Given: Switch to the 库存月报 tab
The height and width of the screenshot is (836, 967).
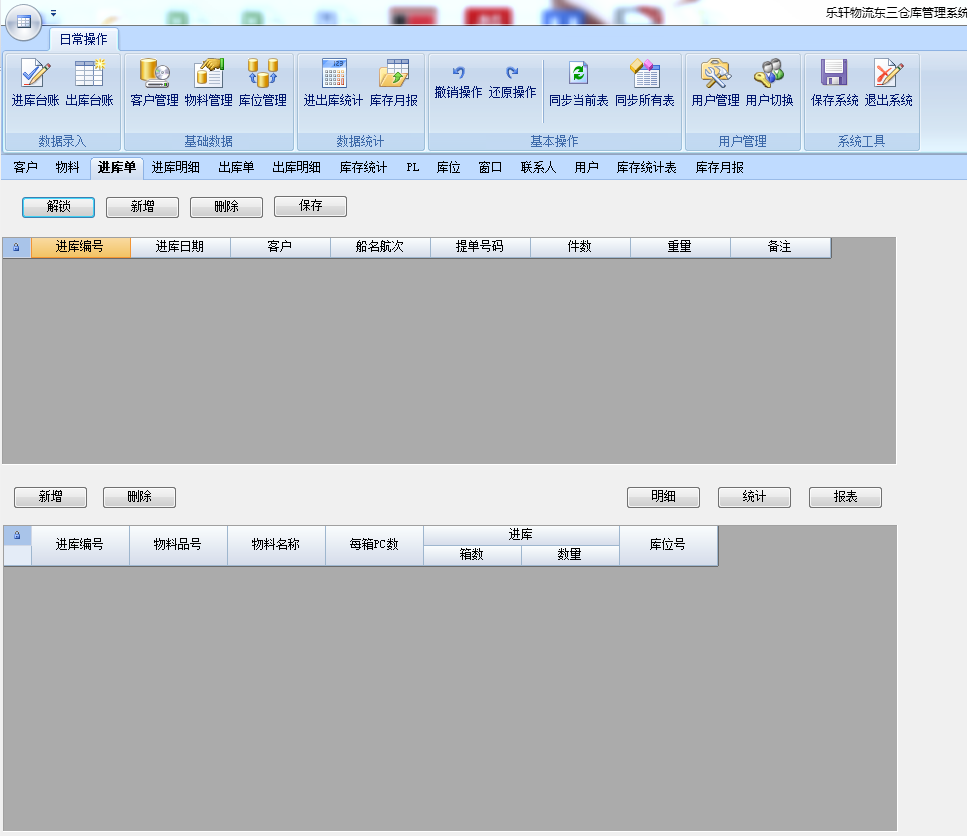Looking at the screenshot, I should [x=720, y=168].
